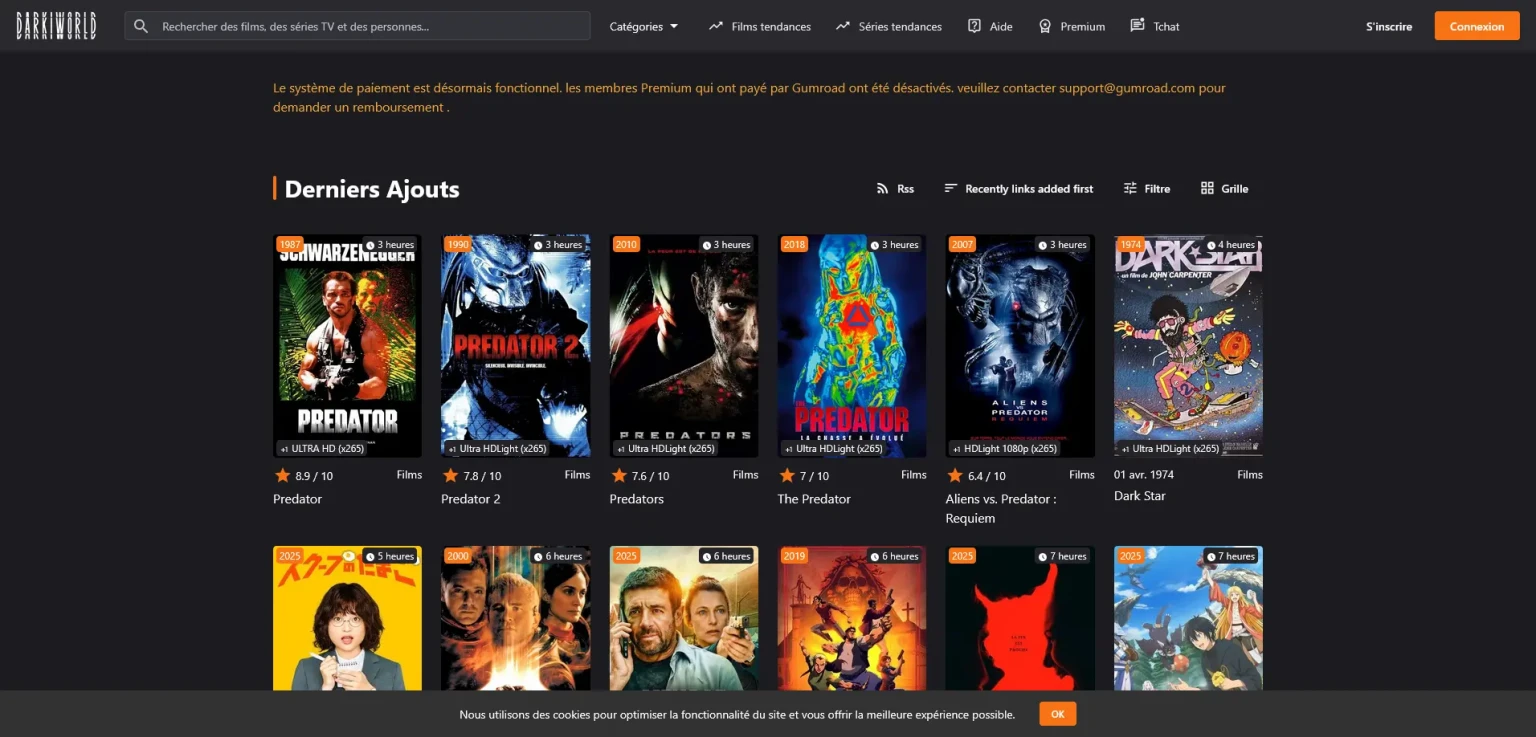Click the '4 heures' time badge on Dark Star
Viewport: 1536px width, 737px height.
1229,245
